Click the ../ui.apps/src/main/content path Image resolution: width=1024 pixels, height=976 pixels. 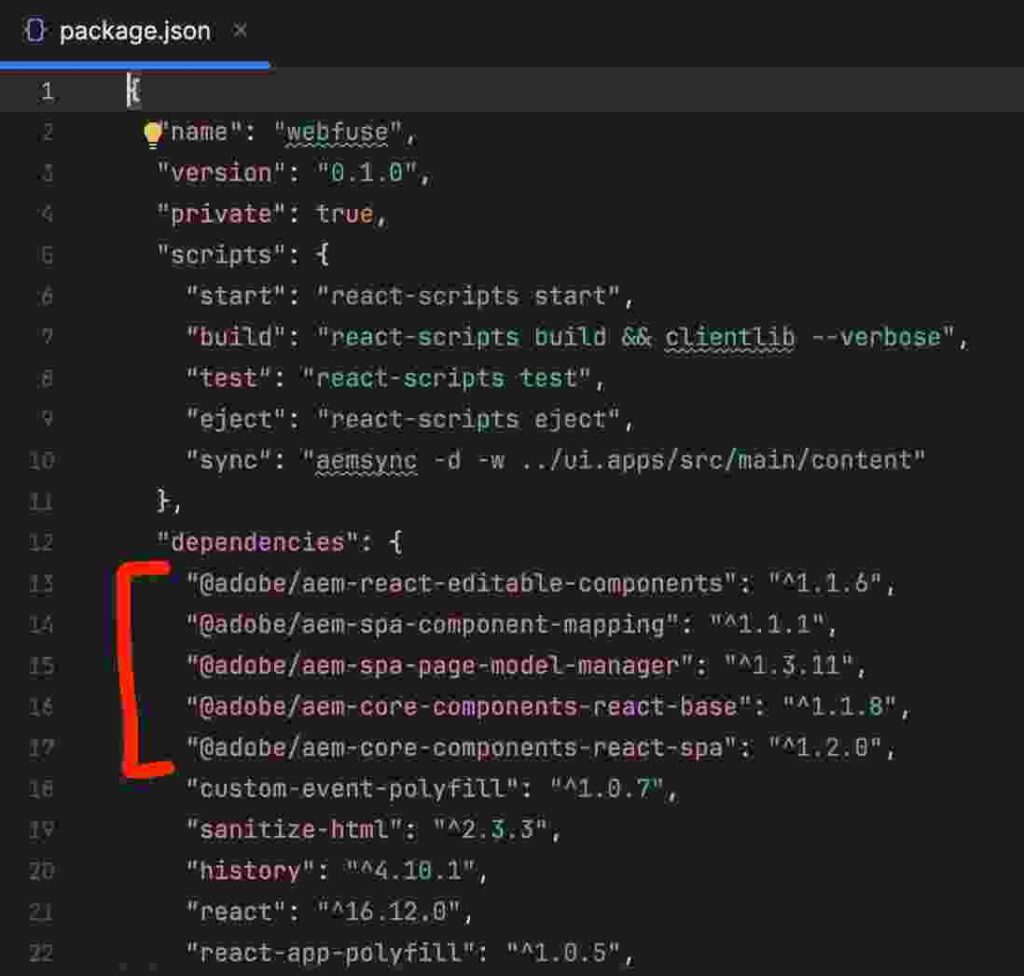pos(716,461)
